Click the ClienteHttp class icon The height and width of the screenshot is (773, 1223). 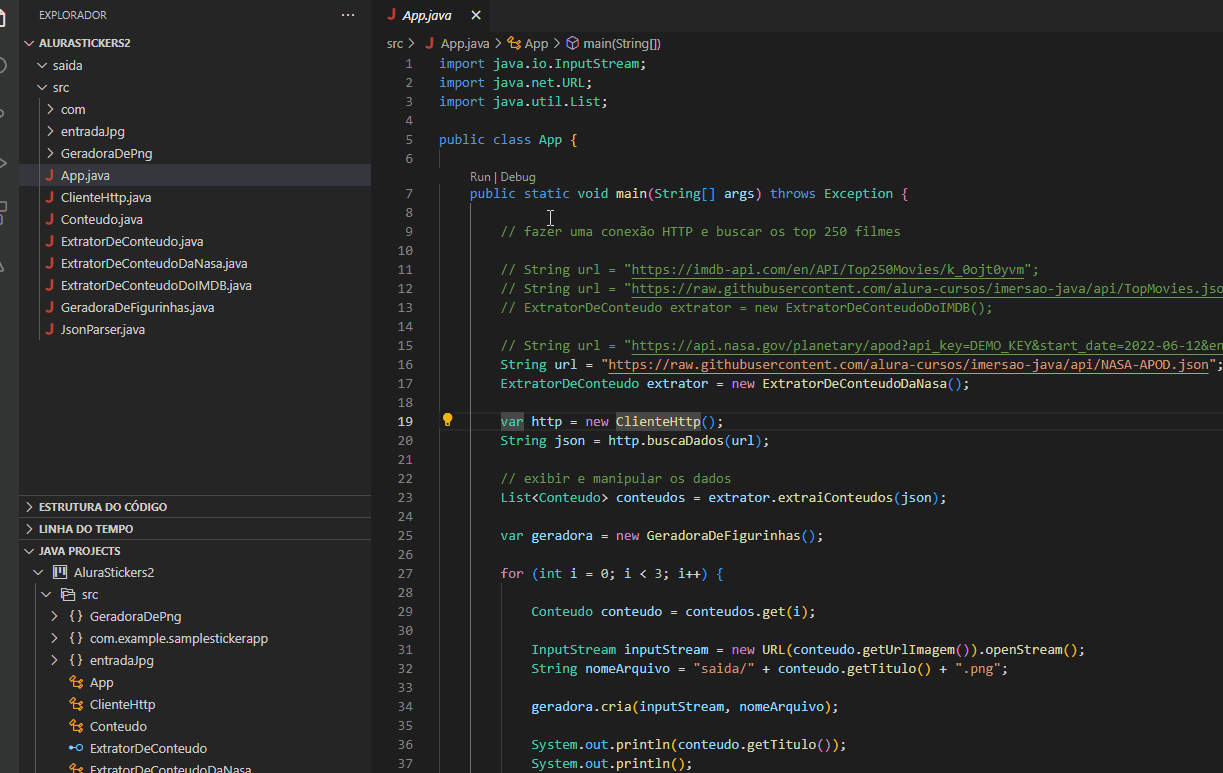(76, 704)
